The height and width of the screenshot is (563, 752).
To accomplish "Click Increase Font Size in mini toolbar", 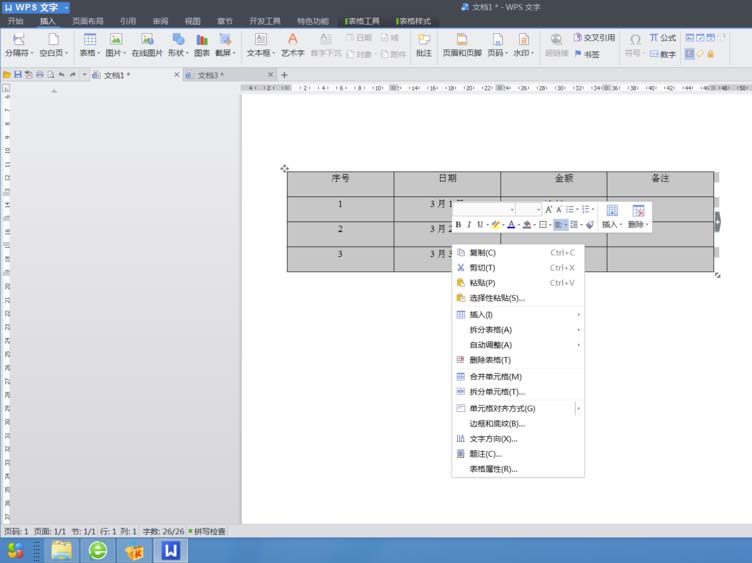I will coord(549,210).
